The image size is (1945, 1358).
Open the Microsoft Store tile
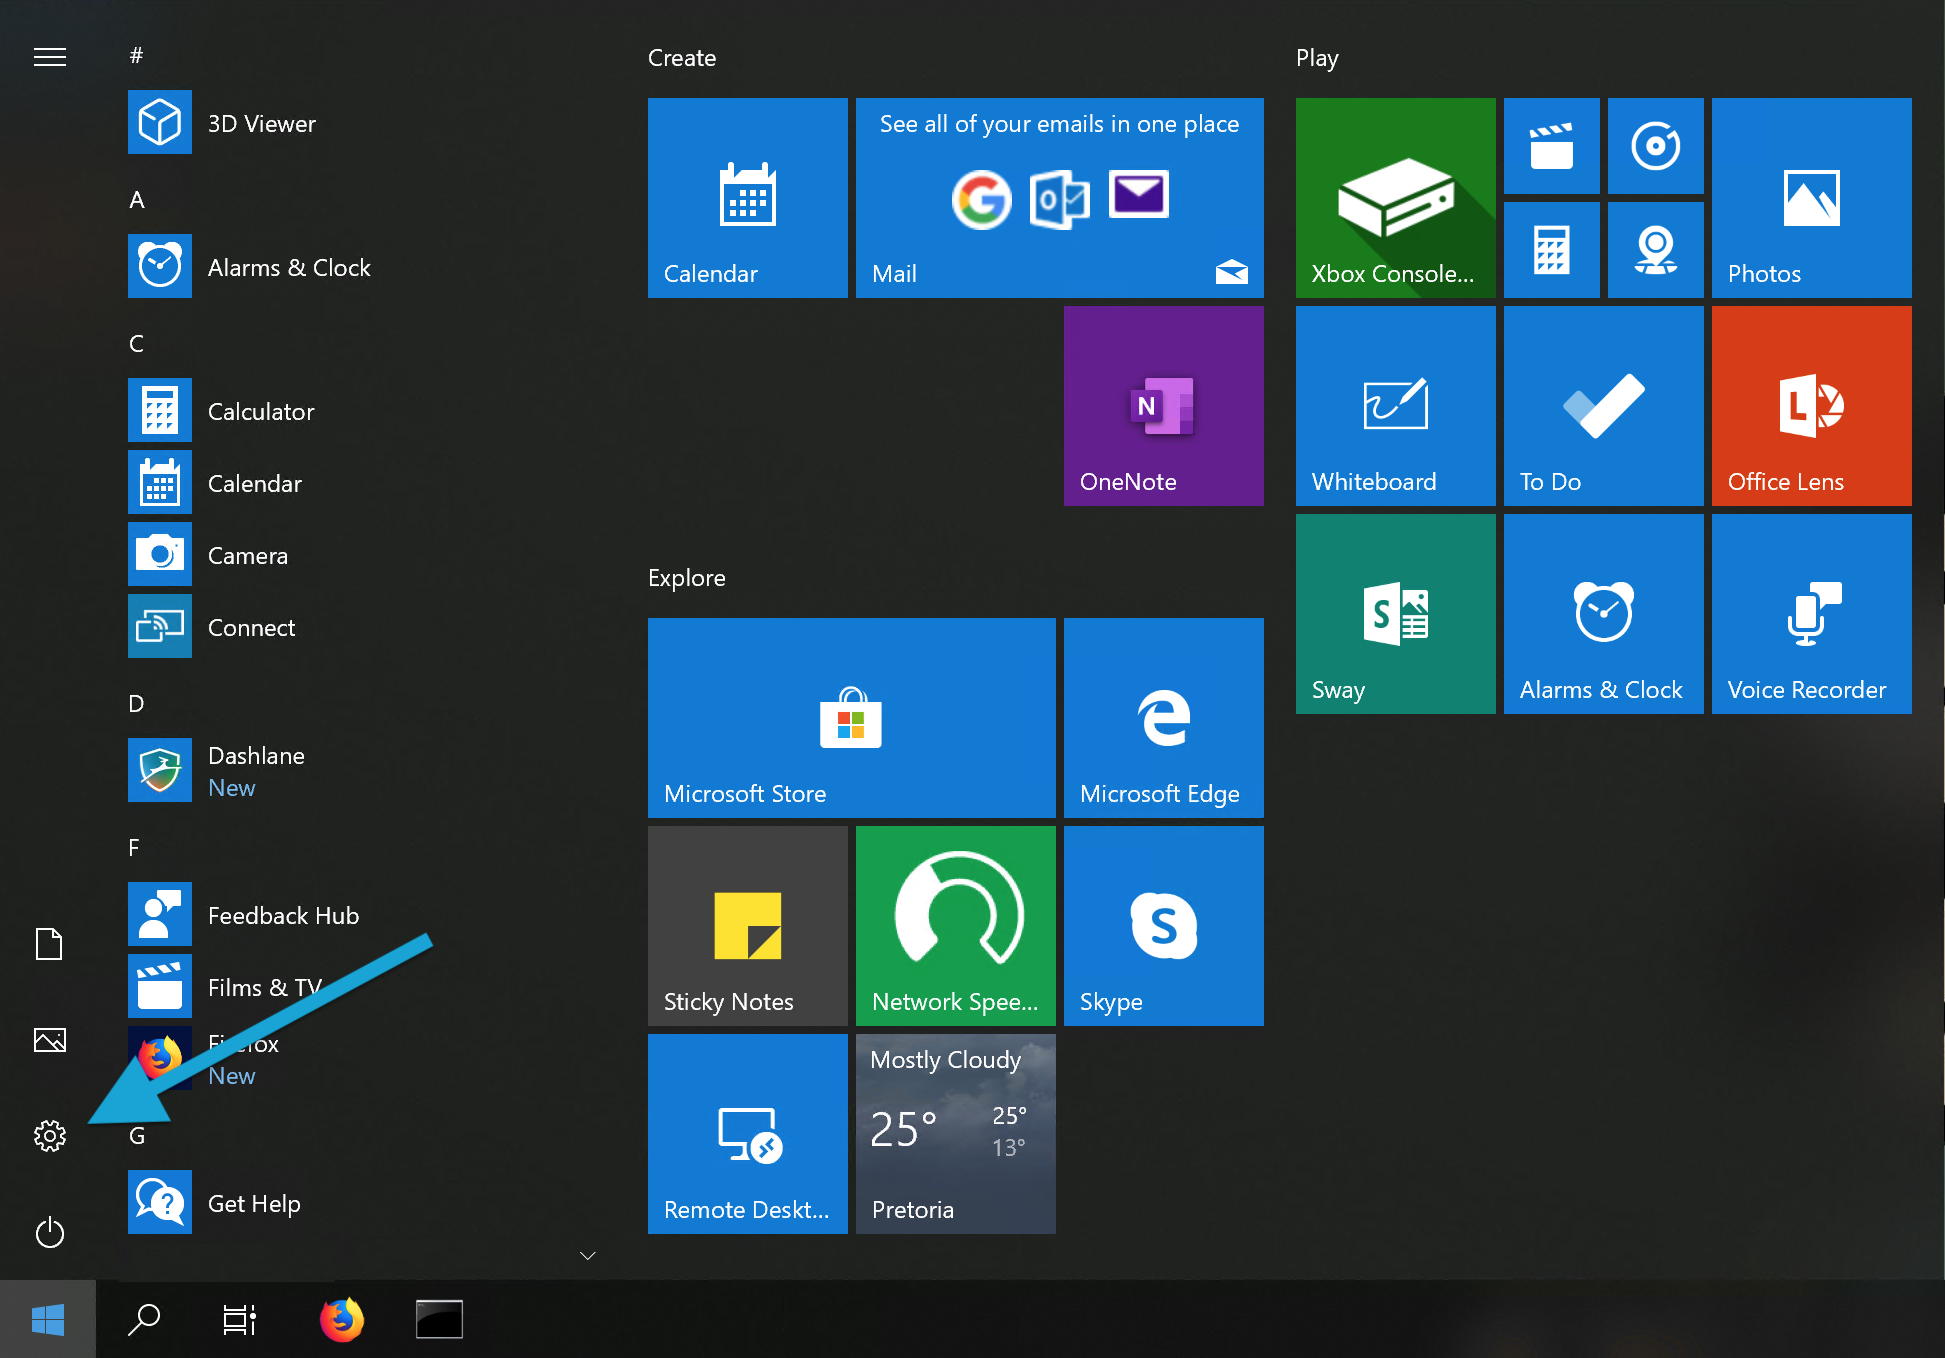[x=852, y=718]
